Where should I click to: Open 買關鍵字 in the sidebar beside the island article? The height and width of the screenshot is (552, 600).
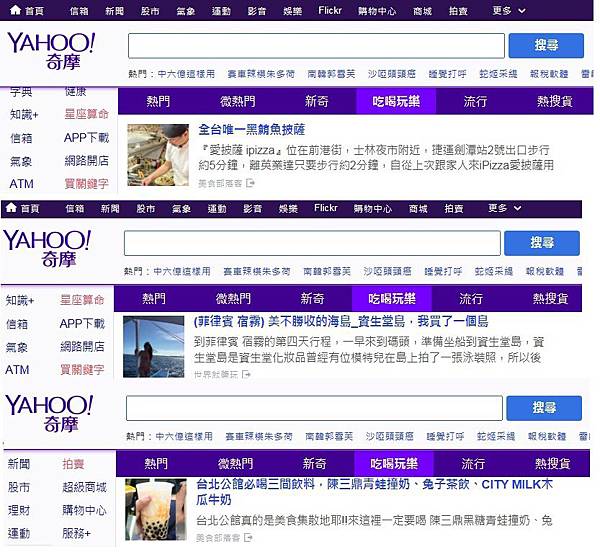point(82,370)
